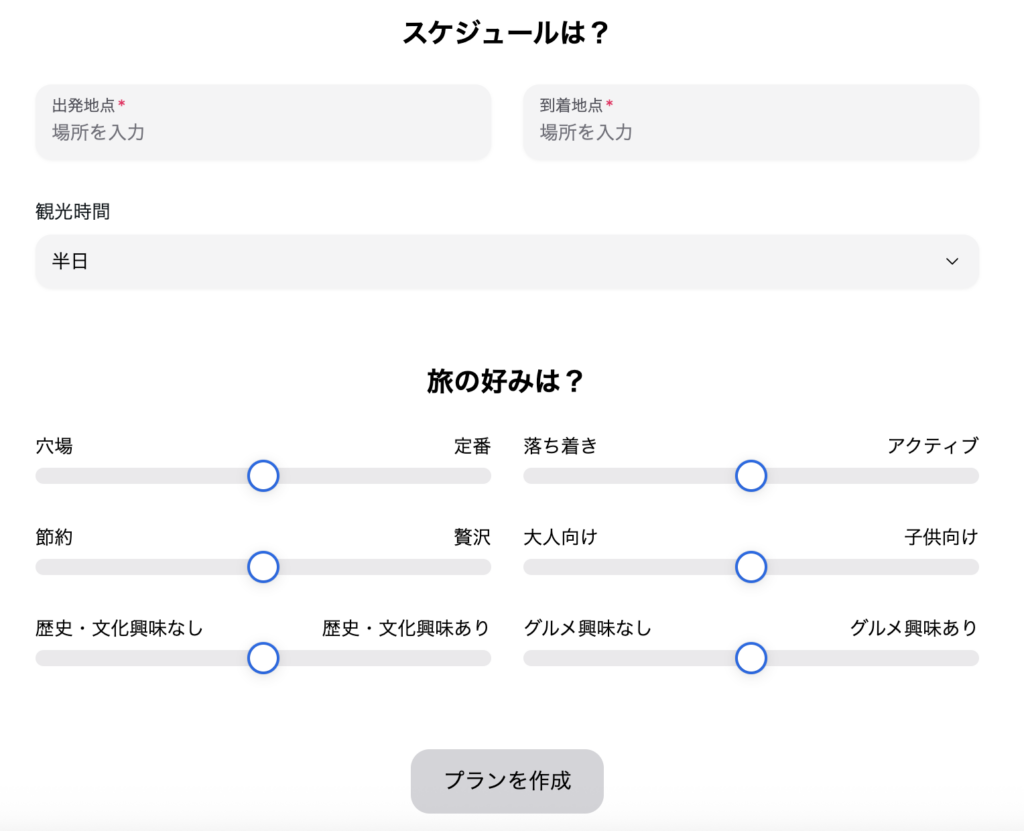This screenshot has height=831, width=1024.
Task: Select the グルメ interest slider thumb
Action: tap(751, 658)
